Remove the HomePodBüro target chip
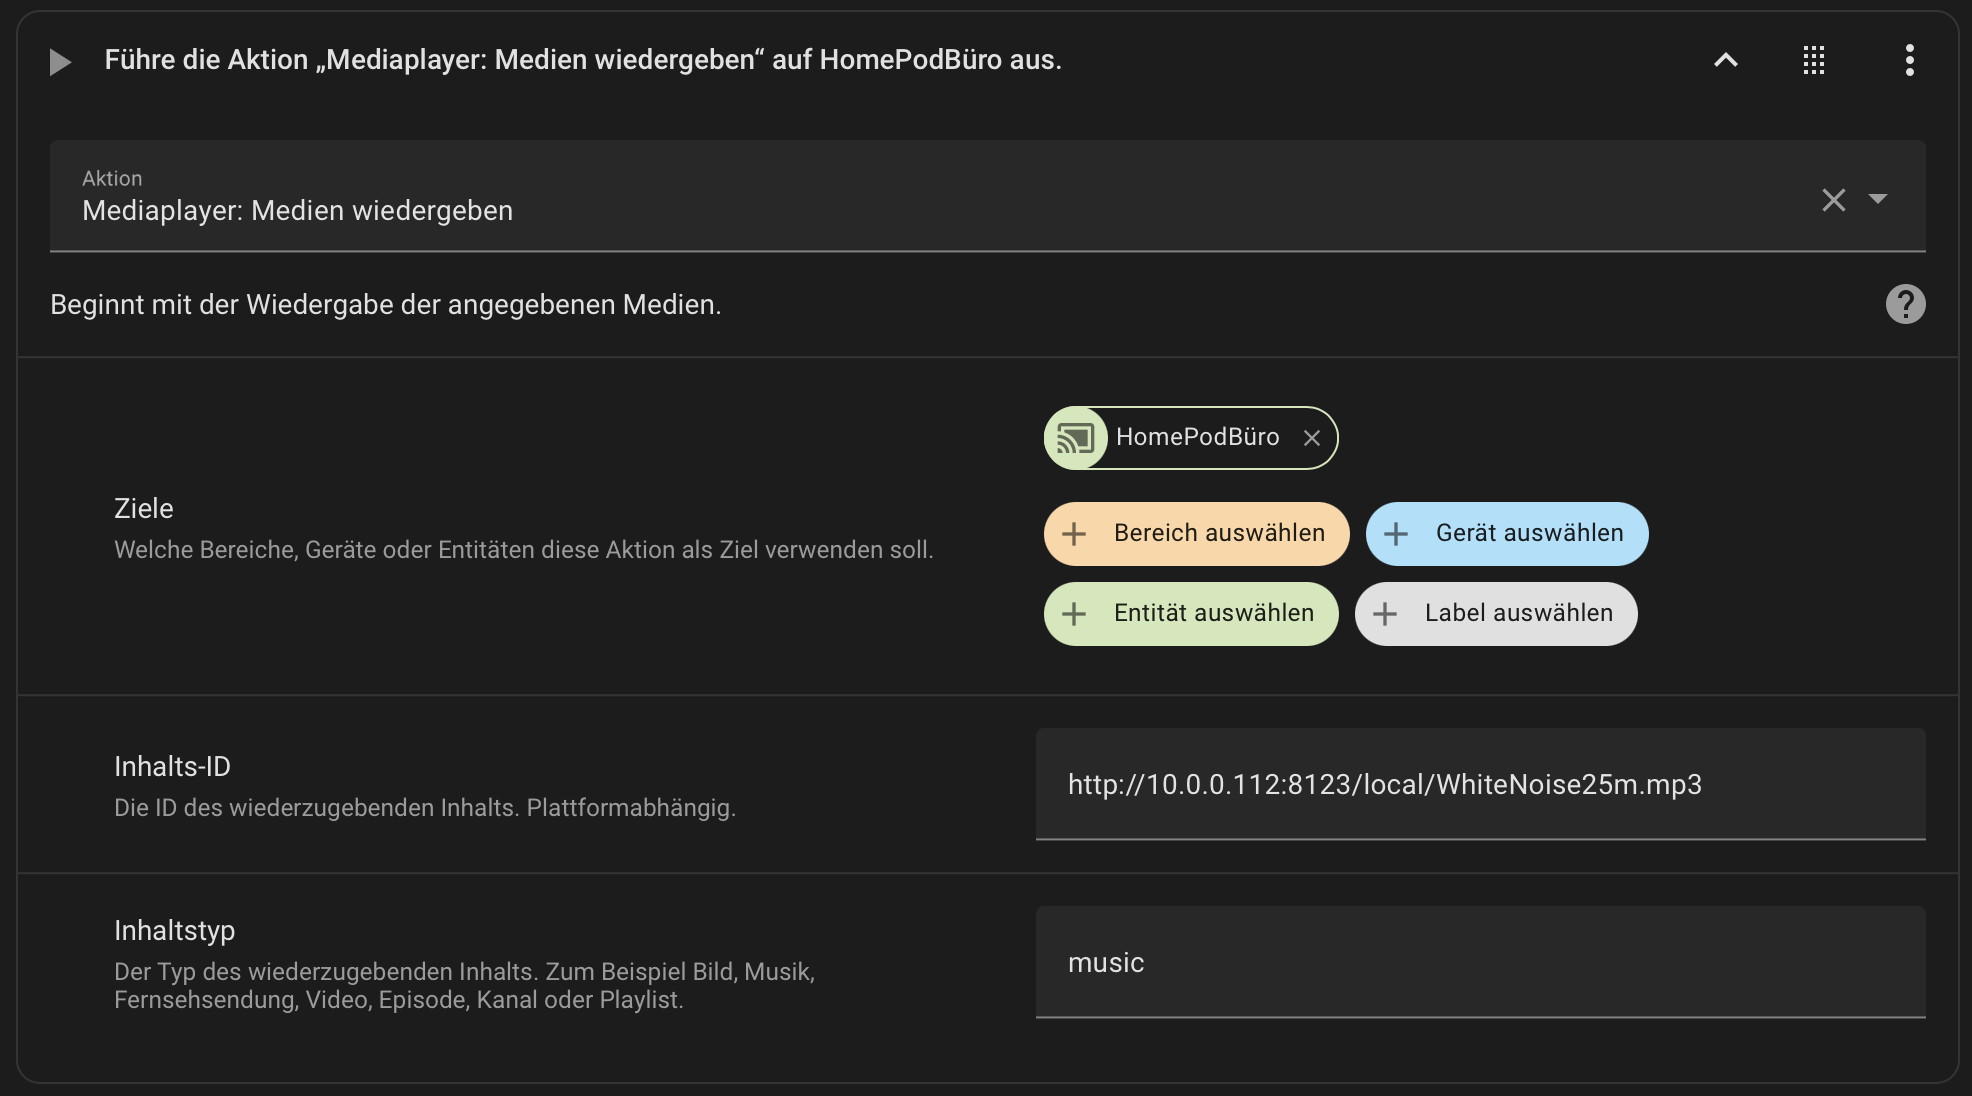 click(x=1312, y=438)
